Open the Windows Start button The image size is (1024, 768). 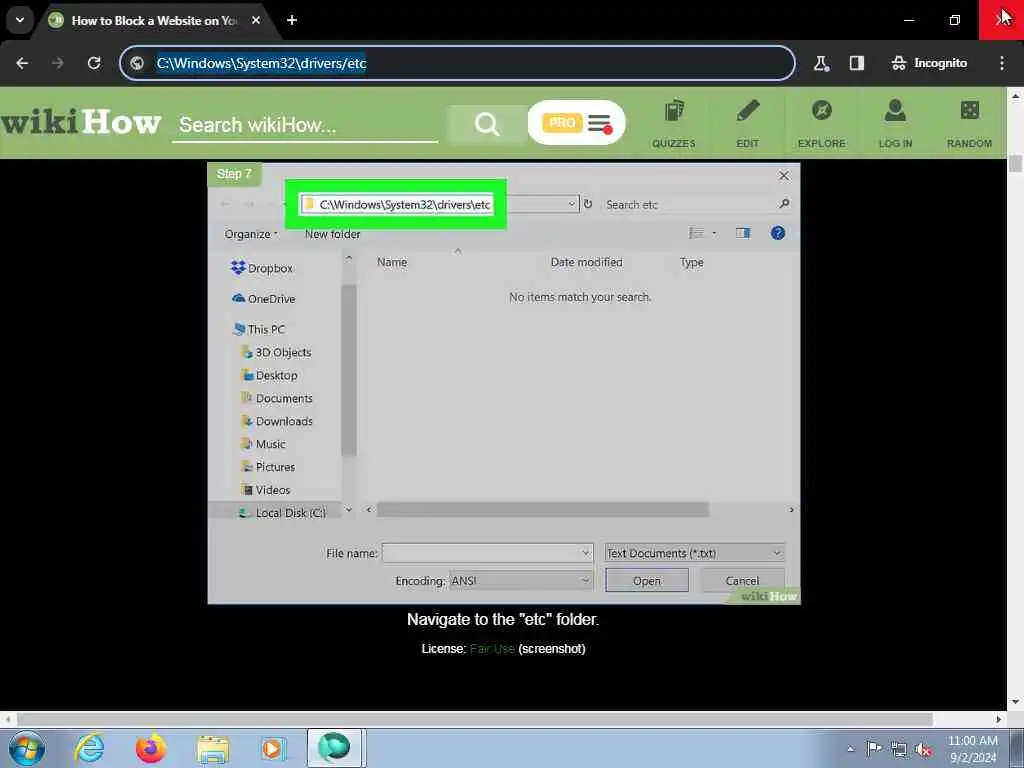27,749
